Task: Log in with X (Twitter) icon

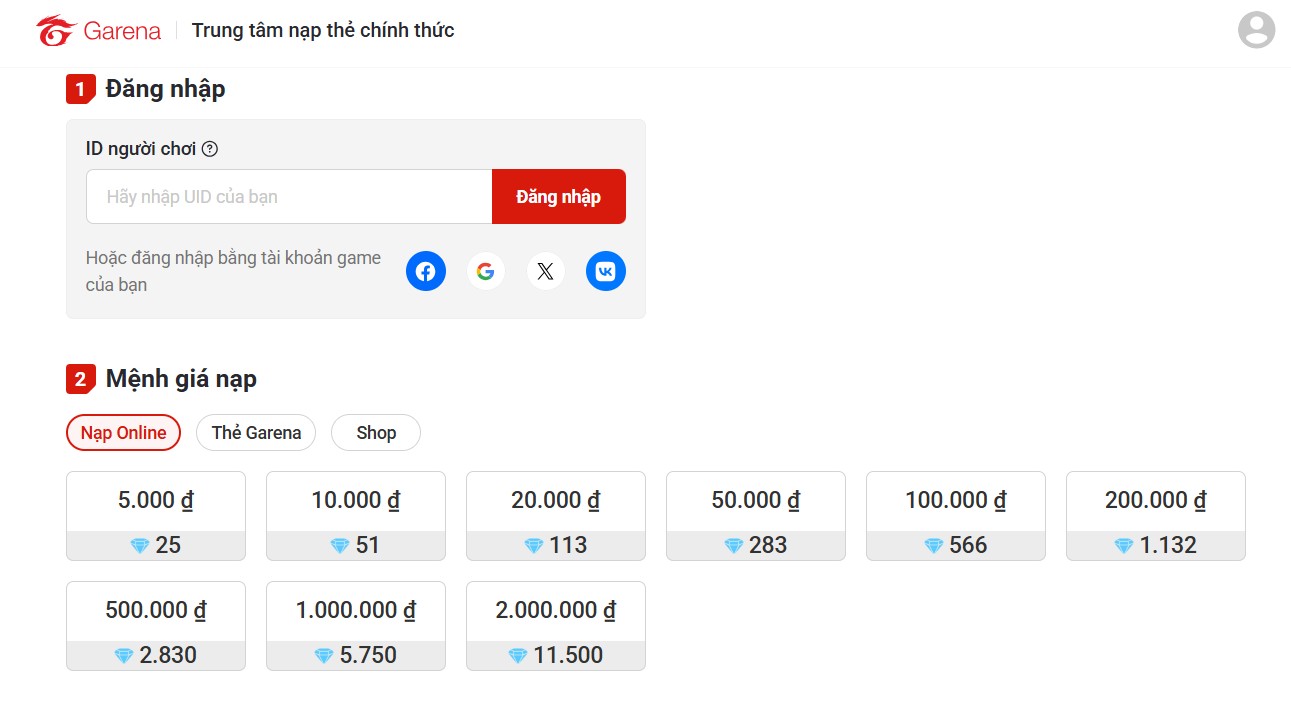Action: click(545, 271)
